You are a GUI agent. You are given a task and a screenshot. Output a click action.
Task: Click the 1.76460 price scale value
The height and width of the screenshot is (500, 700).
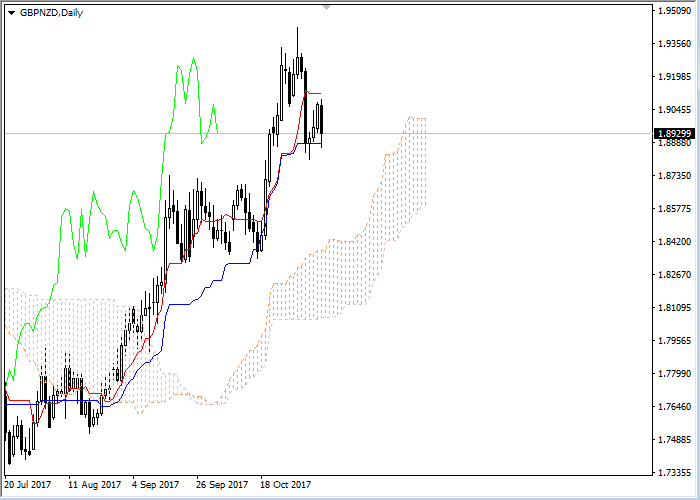coord(674,407)
